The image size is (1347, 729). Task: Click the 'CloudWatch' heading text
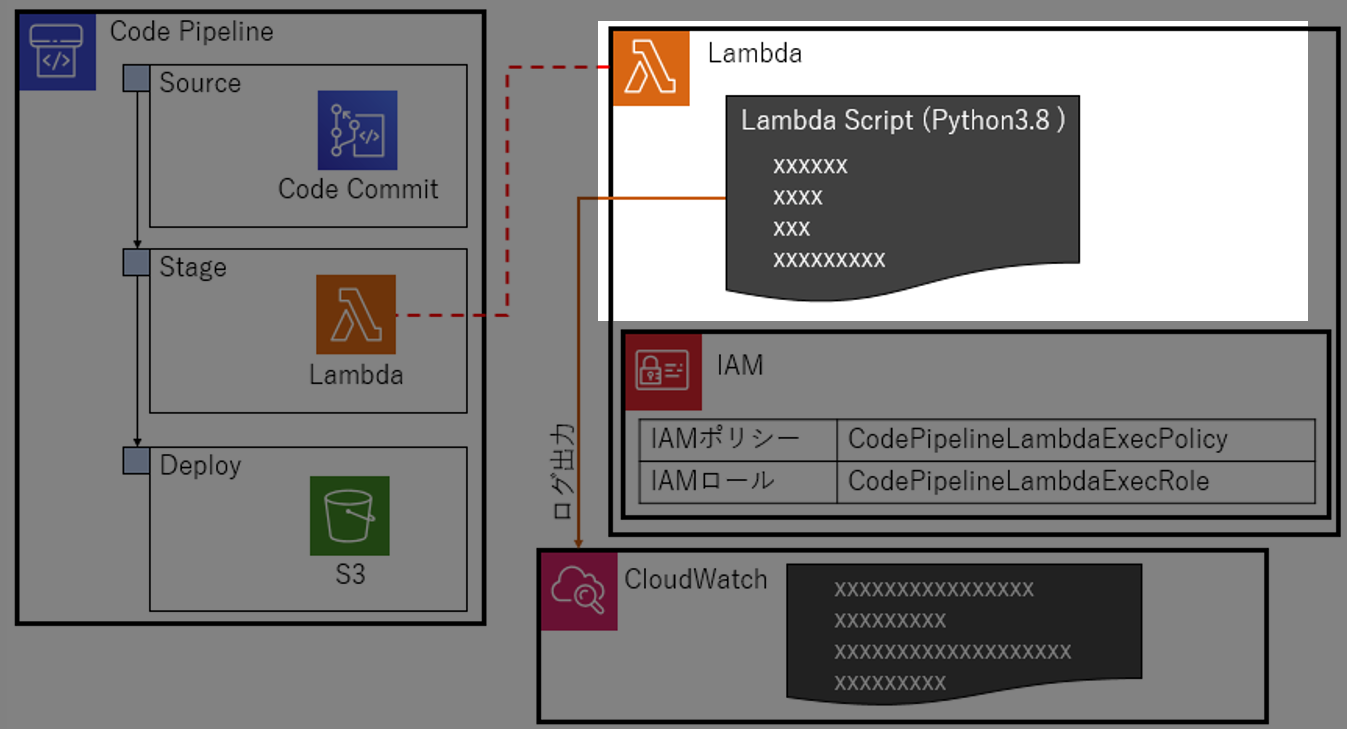point(696,579)
